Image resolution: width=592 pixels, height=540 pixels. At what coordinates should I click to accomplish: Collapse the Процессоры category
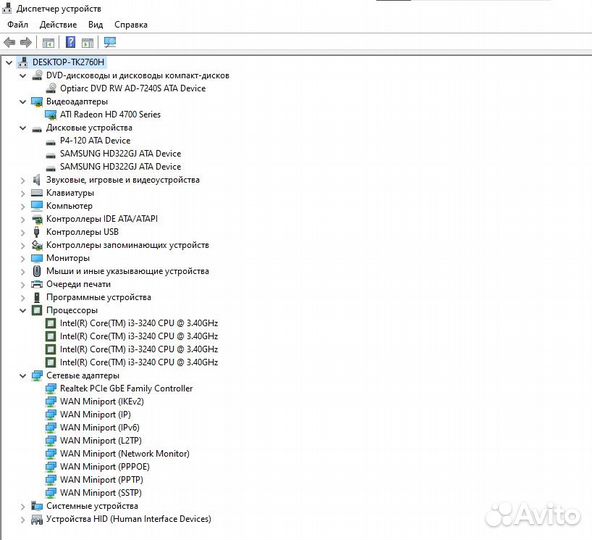[23, 310]
